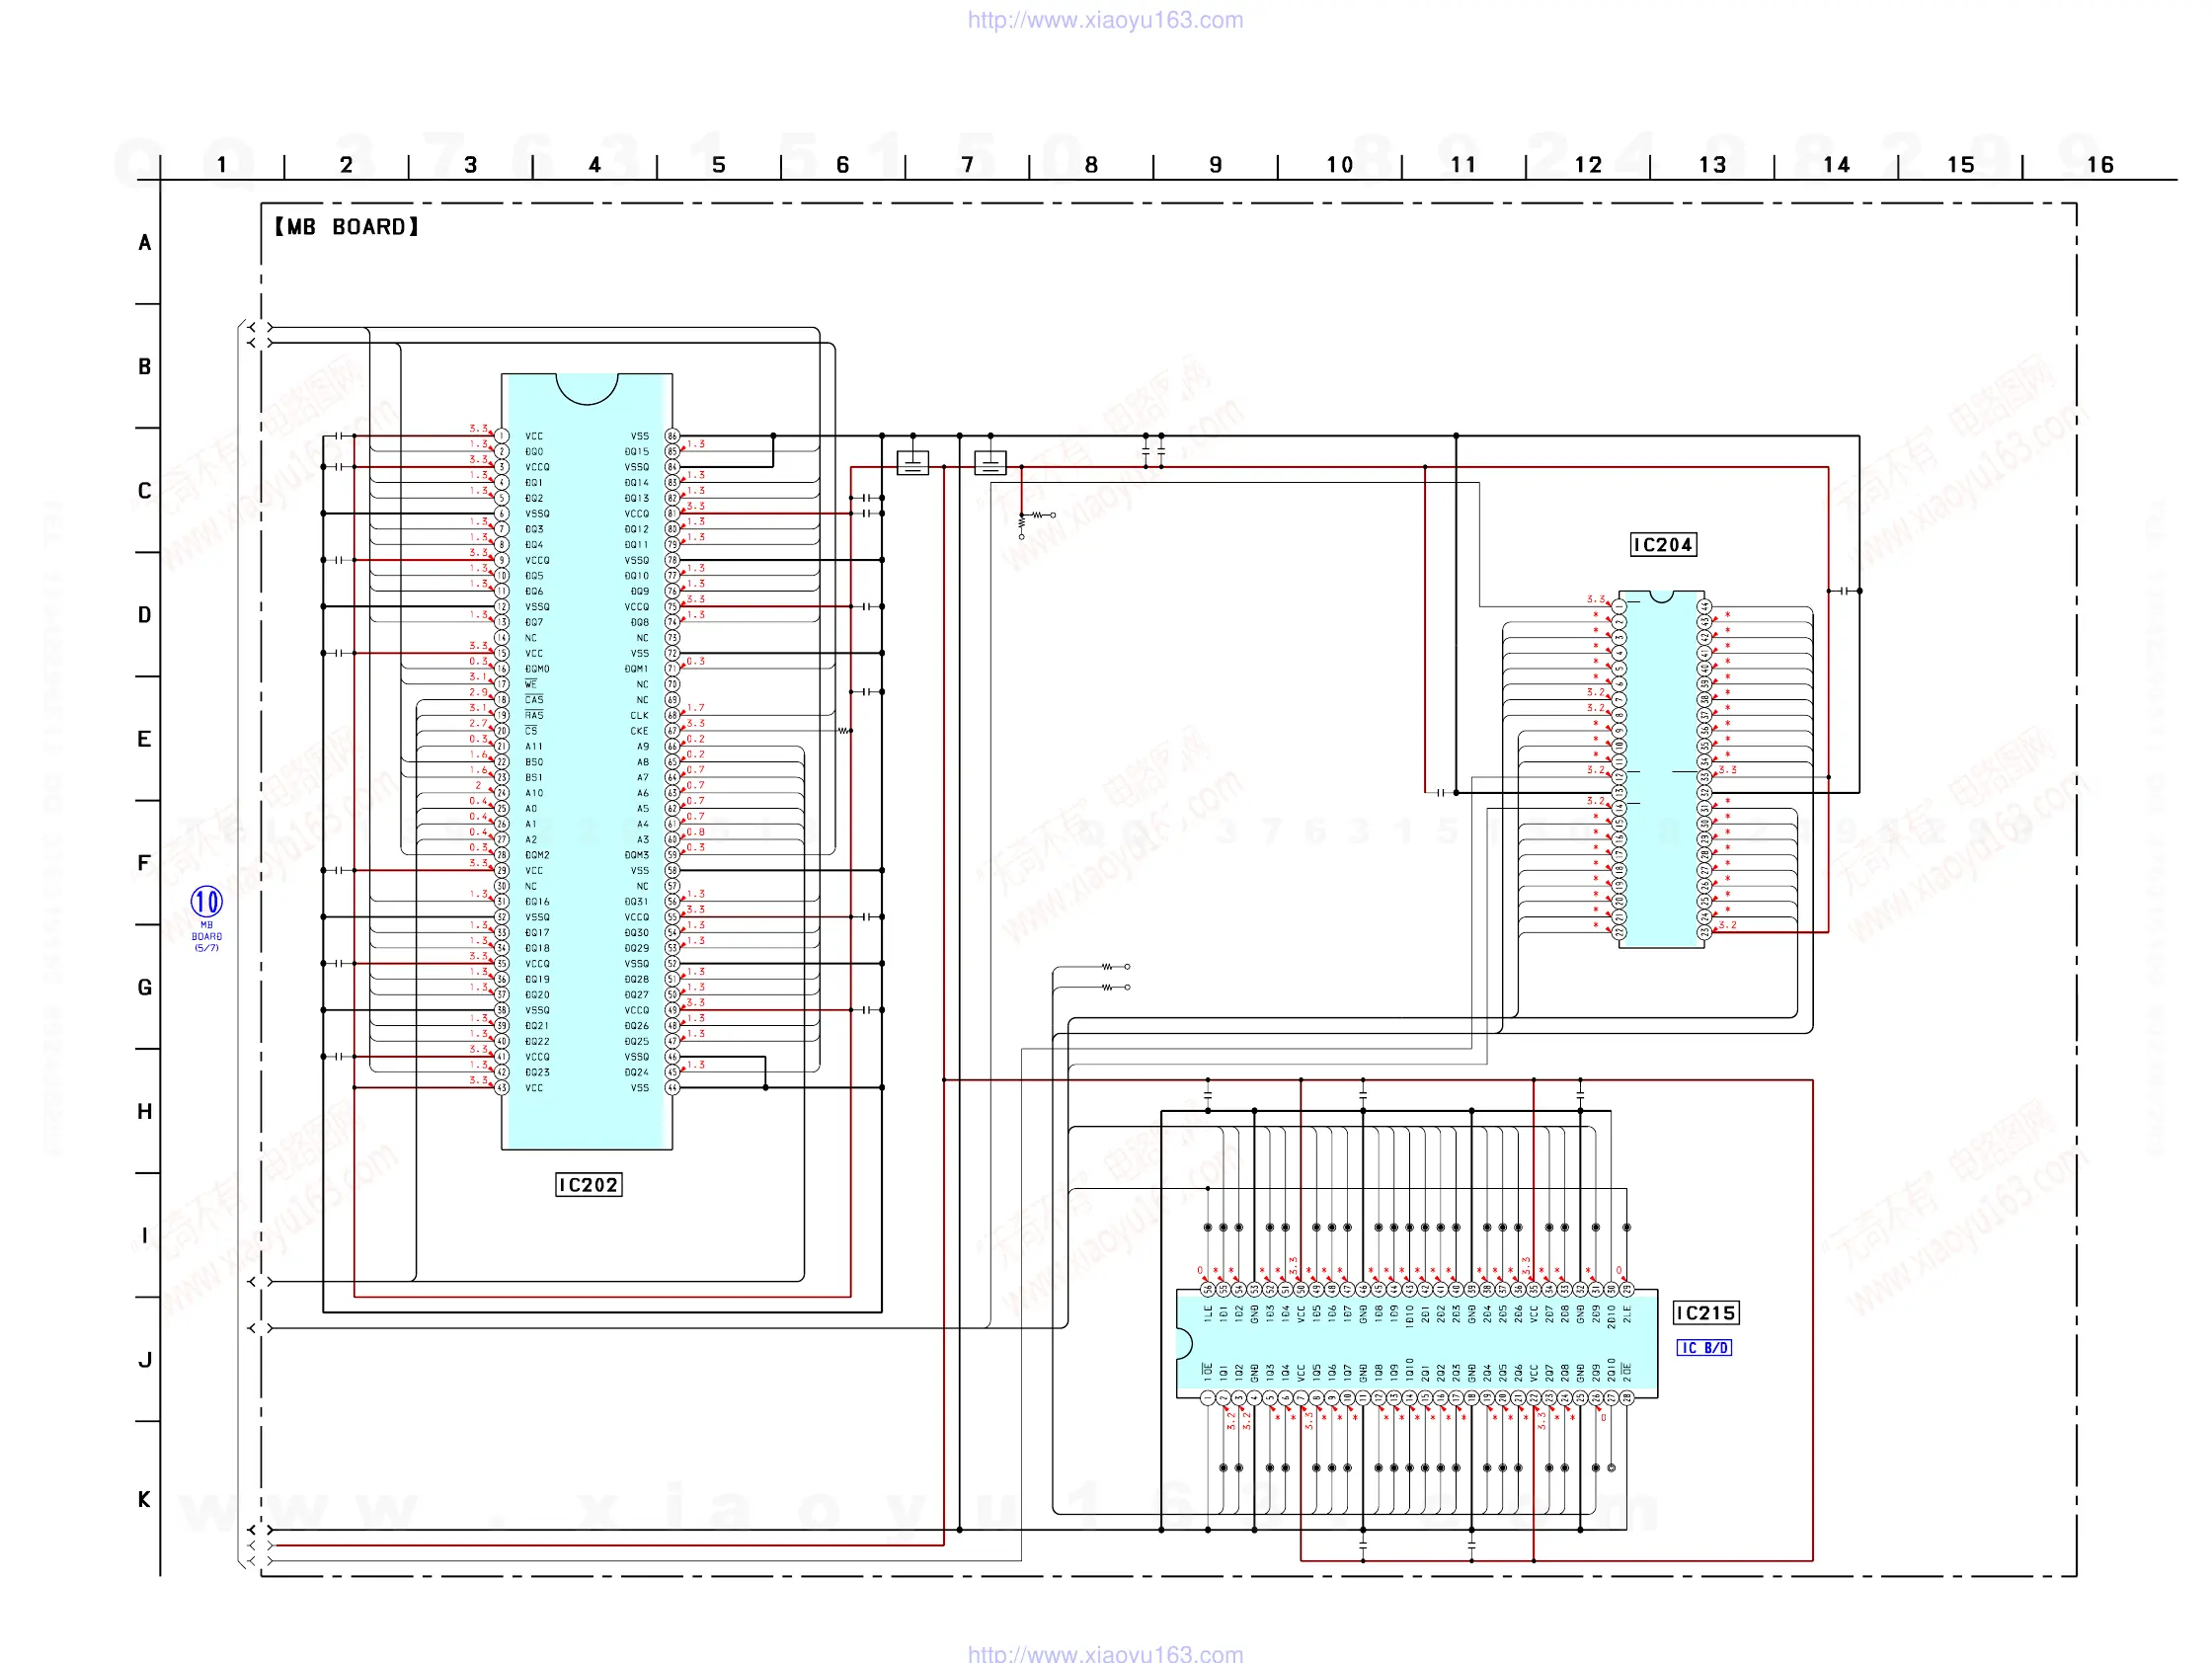Select the IC215 component label
2212x1663 pixels.
[1705, 1313]
